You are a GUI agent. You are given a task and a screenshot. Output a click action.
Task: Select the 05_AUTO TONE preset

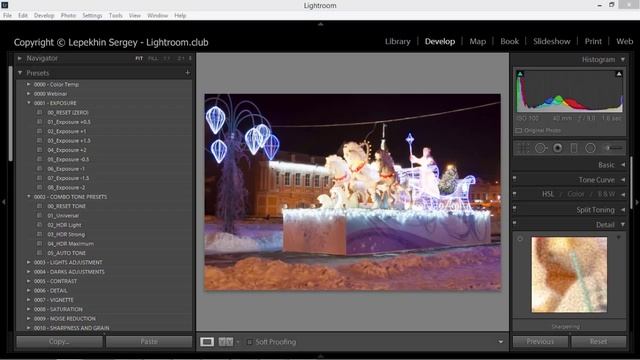point(67,253)
